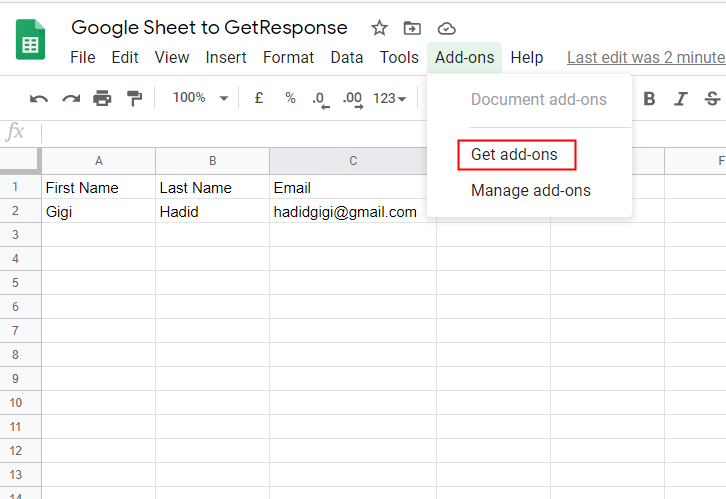Select the Gigi cell

tap(99, 212)
